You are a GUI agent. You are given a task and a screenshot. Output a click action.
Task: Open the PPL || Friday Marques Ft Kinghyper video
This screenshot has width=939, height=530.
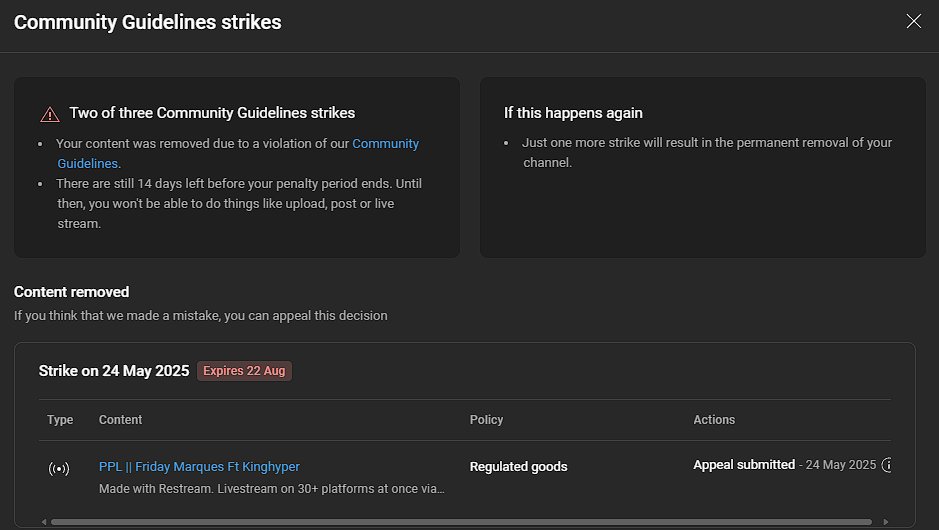tap(199, 467)
